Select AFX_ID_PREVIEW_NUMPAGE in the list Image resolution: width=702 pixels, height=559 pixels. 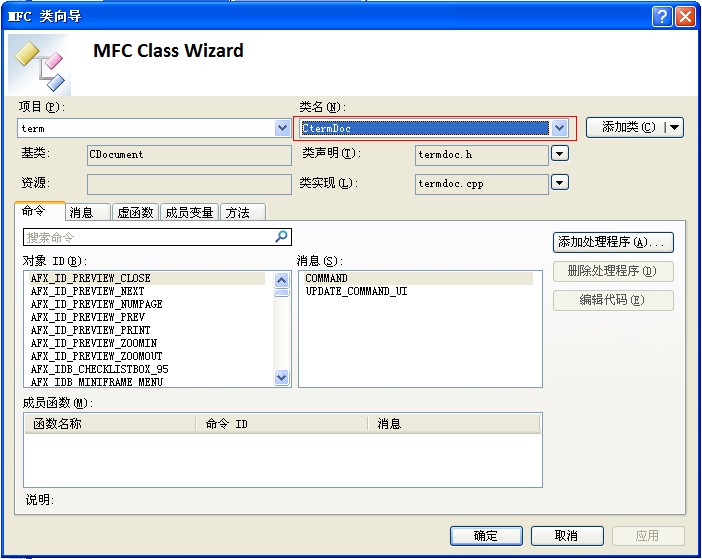pyautogui.click(x=147, y=304)
